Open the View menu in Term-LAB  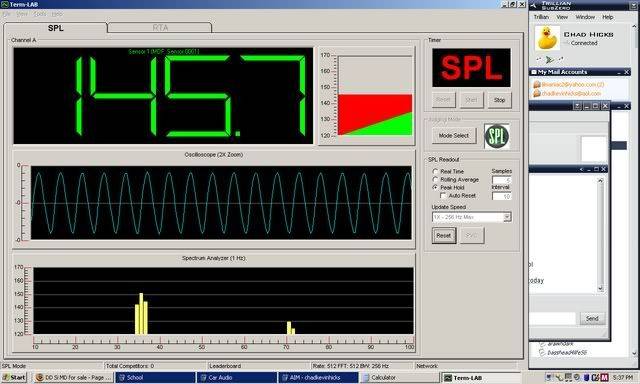pyautogui.click(x=22, y=14)
